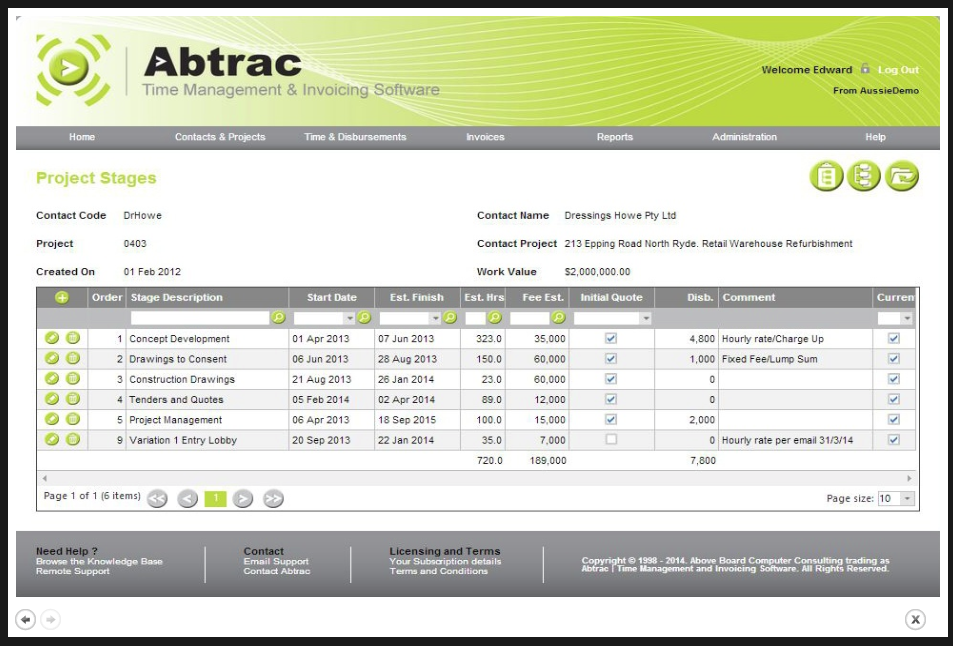Open the Help menu
The width and height of the screenshot is (953, 646).
(875, 137)
